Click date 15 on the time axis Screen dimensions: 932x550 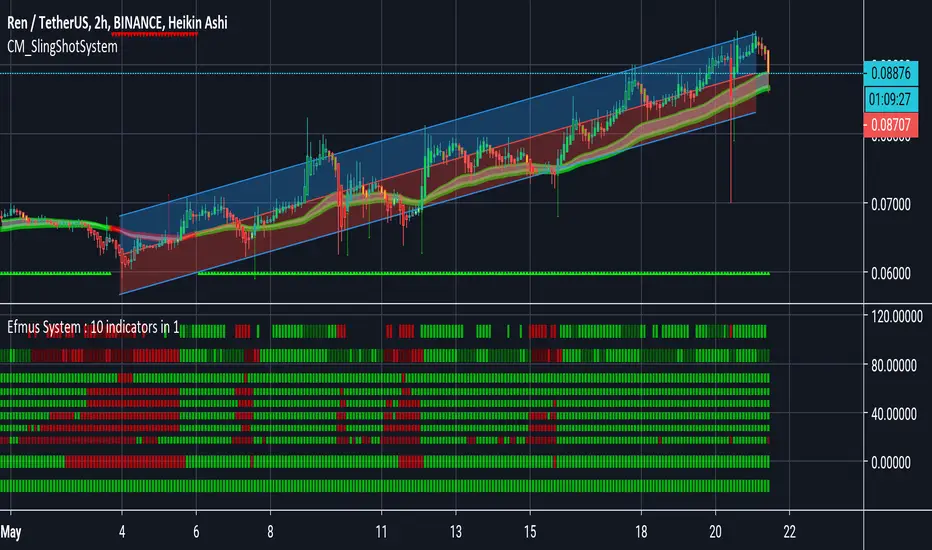tap(530, 532)
